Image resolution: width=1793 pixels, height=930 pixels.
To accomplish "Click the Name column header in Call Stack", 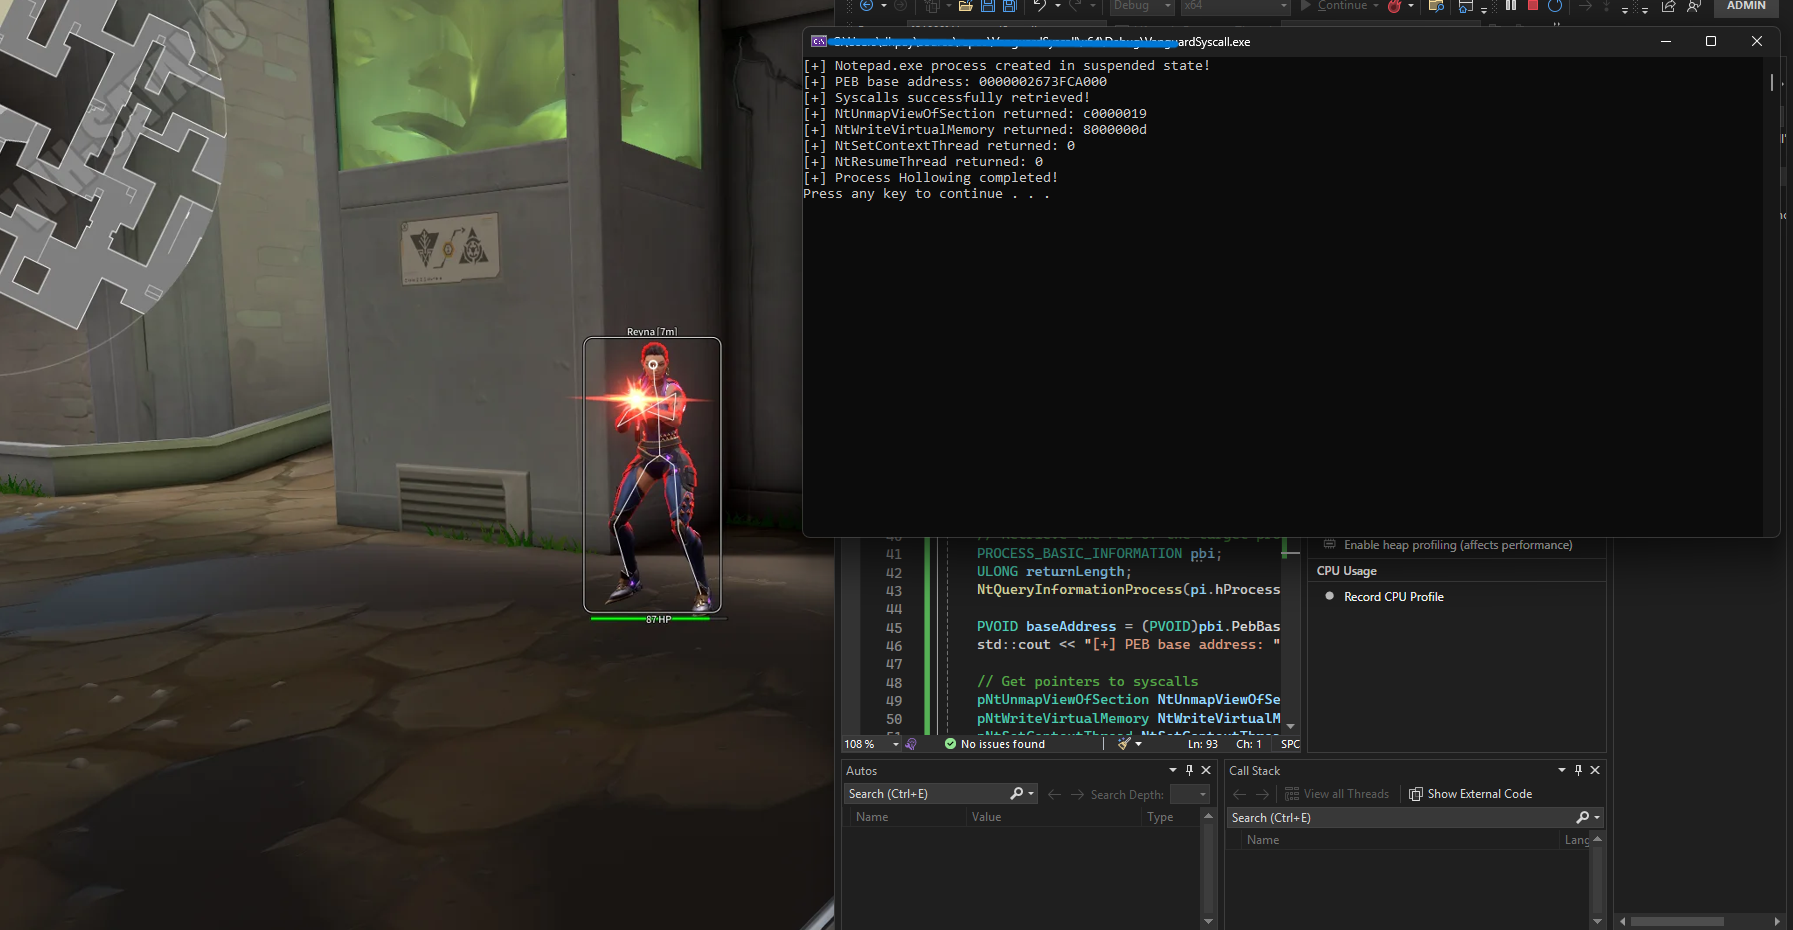I will pyautogui.click(x=1263, y=840).
